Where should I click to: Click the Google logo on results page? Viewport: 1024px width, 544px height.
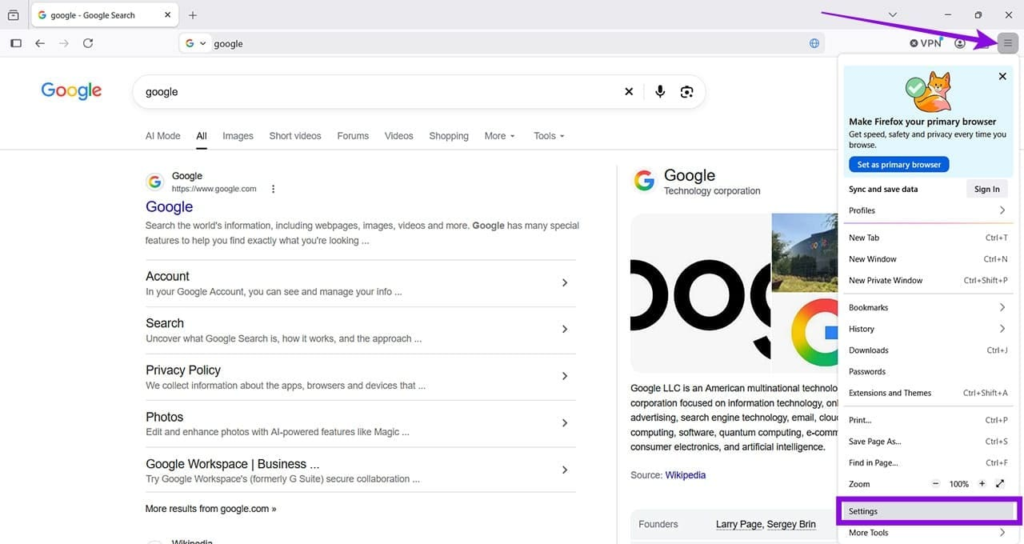tap(71, 91)
